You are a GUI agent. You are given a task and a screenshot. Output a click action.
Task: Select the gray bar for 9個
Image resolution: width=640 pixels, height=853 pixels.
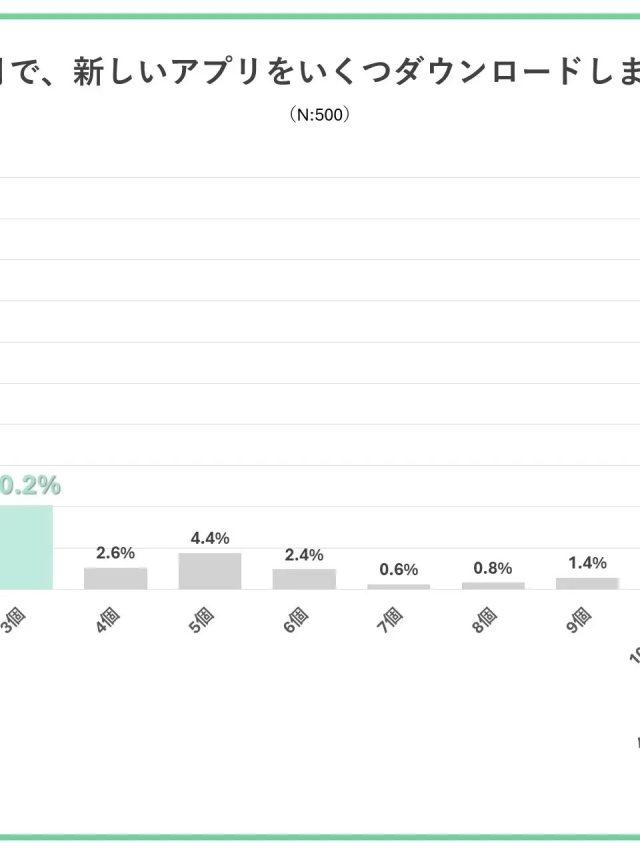pyautogui.click(x=587, y=583)
